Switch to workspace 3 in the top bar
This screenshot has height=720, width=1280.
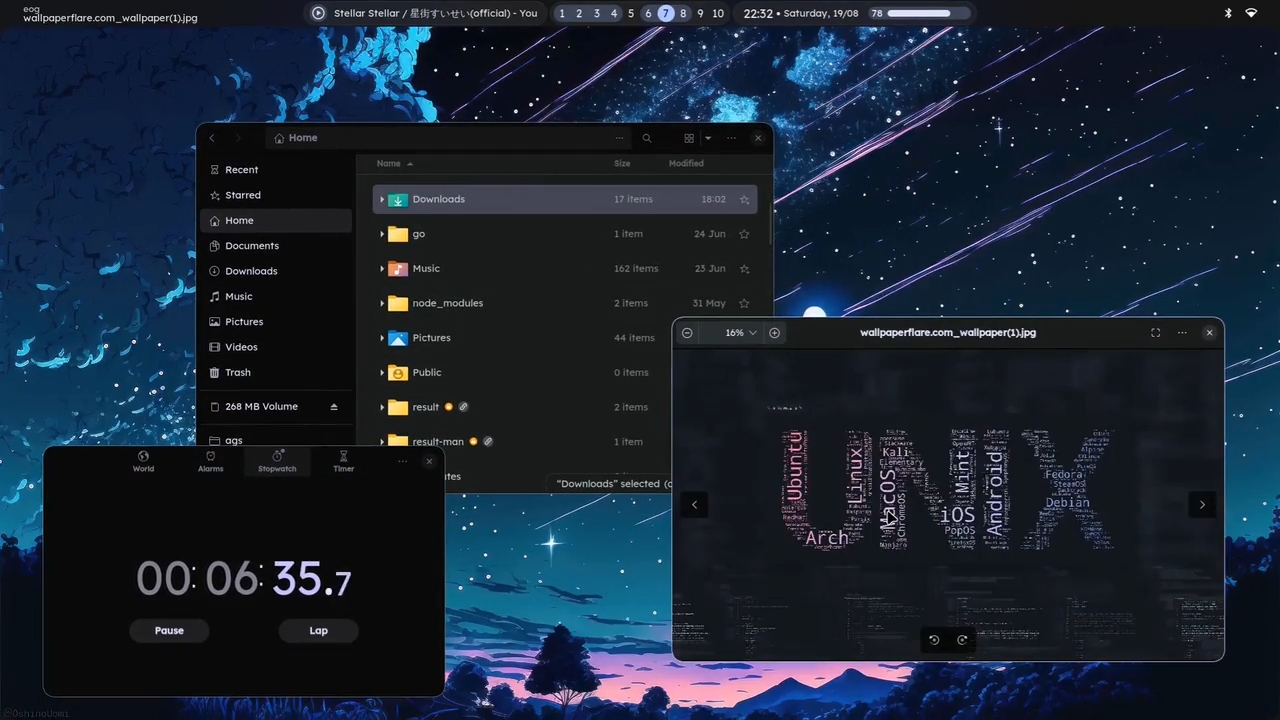pos(596,13)
